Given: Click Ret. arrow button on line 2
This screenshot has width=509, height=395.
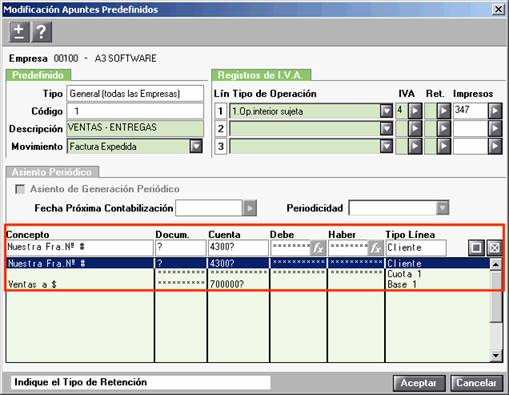Looking at the screenshot, I should (x=444, y=129).
